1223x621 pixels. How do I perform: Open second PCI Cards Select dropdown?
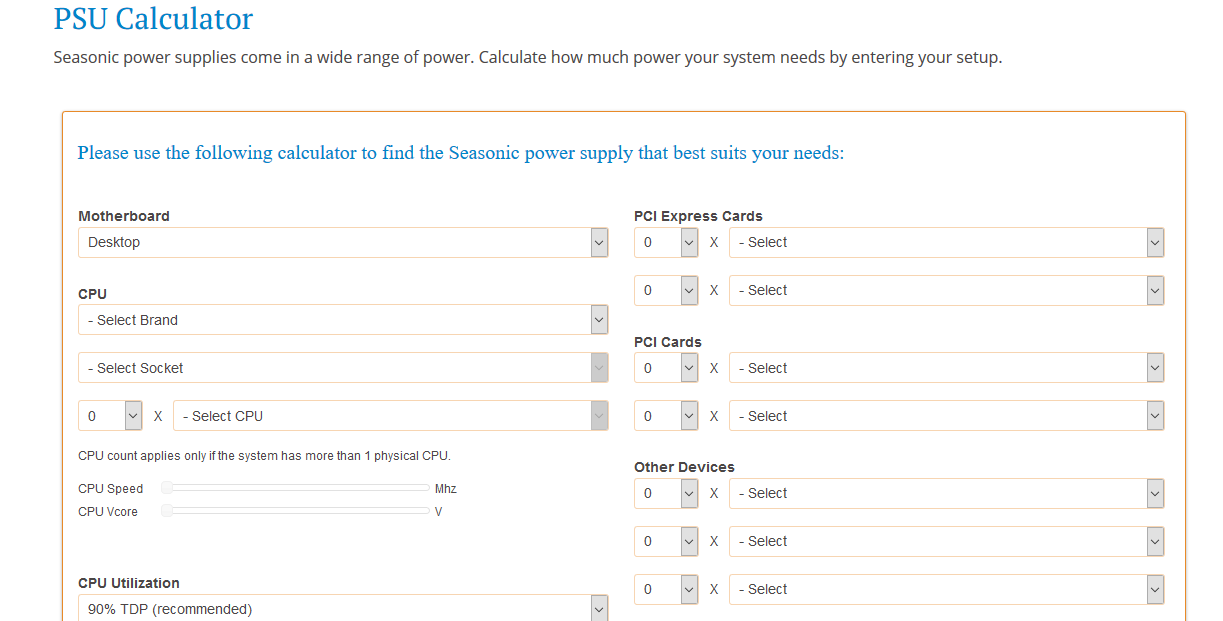(x=947, y=416)
